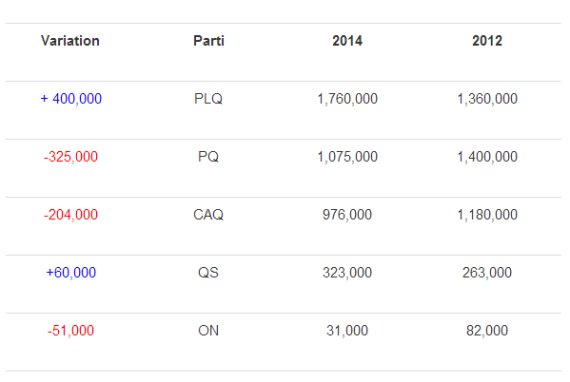Click the 2014 column header
The image size is (570, 382).
pyautogui.click(x=347, y=41)
